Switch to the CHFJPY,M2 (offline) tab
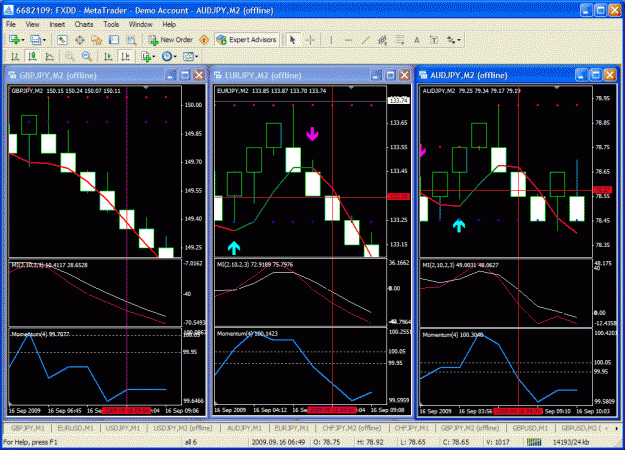 [x=352, y=428]
